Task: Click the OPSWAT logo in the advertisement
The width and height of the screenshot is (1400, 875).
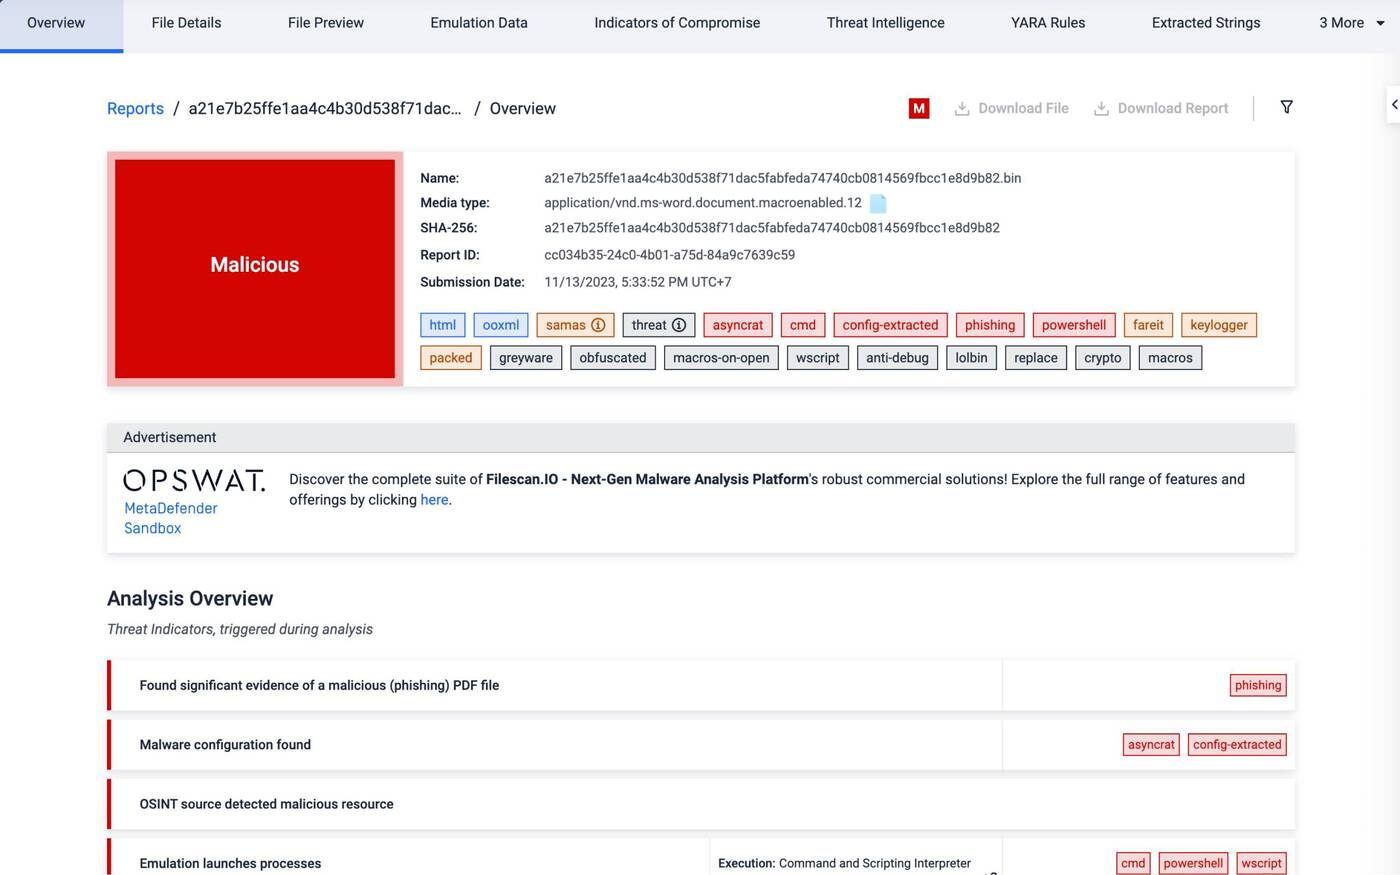Action: [x=194, y=479]
